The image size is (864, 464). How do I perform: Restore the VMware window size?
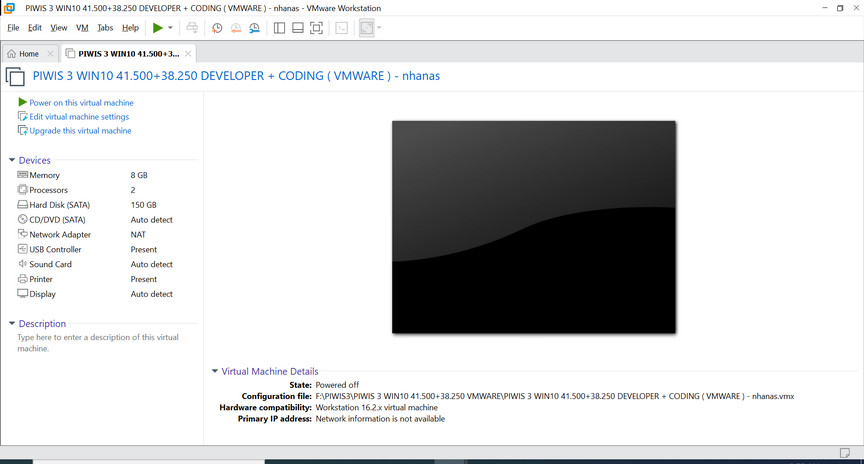[840, 8]
